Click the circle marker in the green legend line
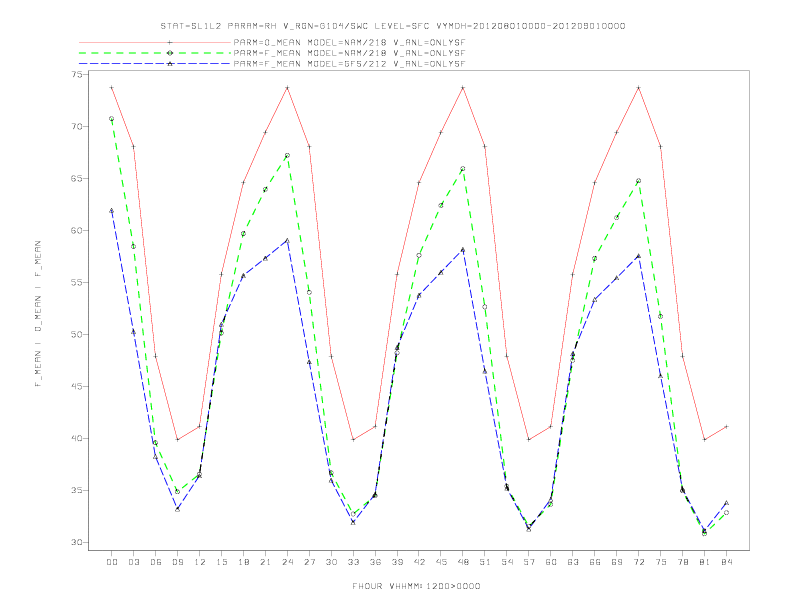Screen dimensions: 792x612 [170, 53]
